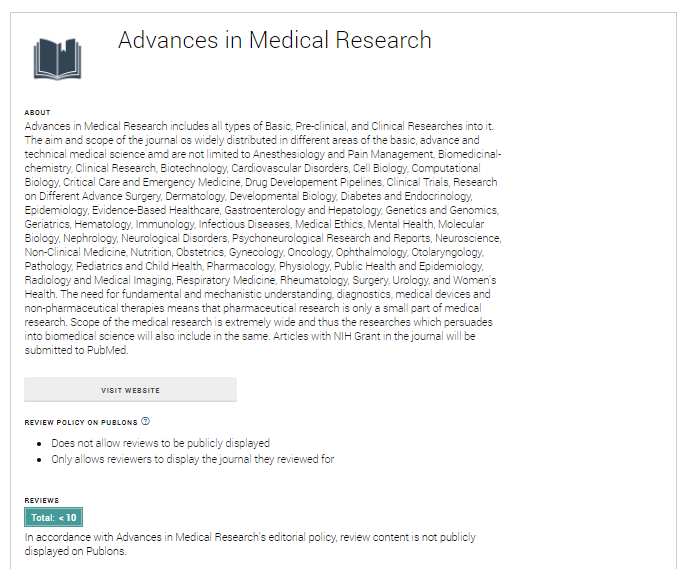Click the Review Policy on Publons heading

(x=80, y=422)
